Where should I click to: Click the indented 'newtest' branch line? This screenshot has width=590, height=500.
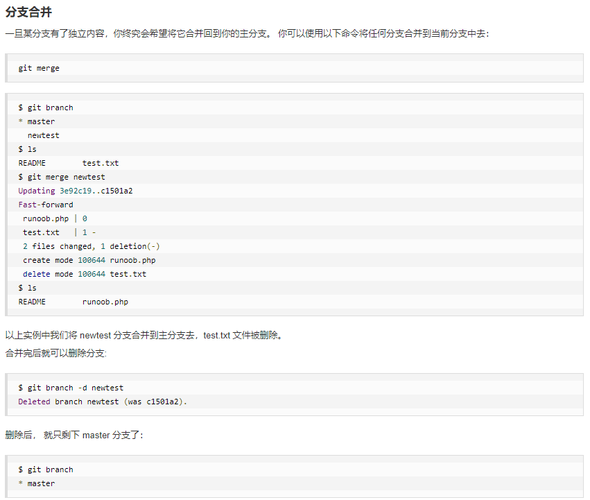pyautogui.click(x=43, y=135)
